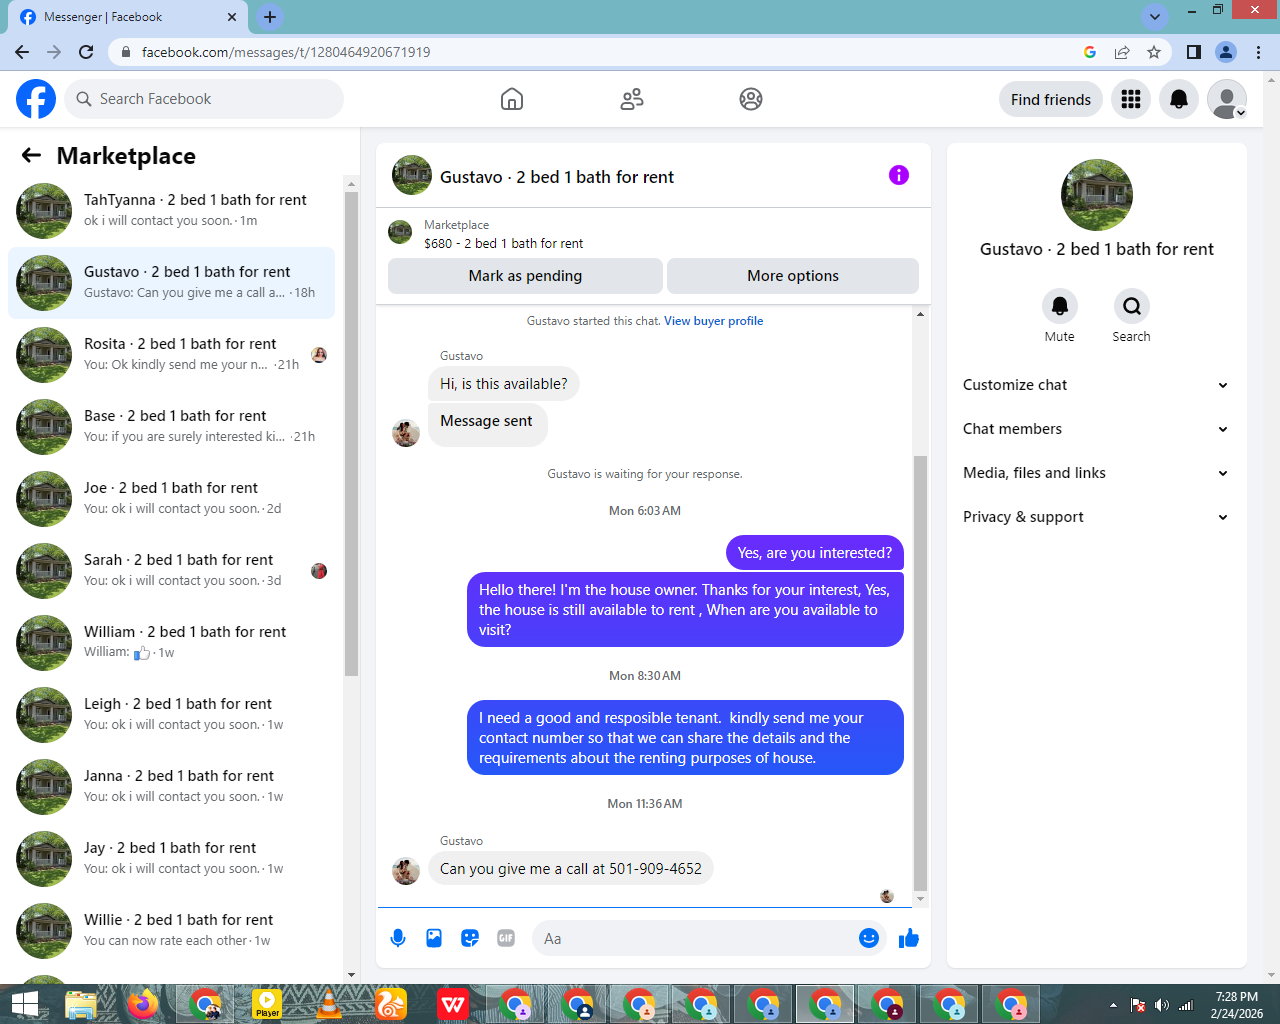Open the account profile menu

[x=1227, y=99]
